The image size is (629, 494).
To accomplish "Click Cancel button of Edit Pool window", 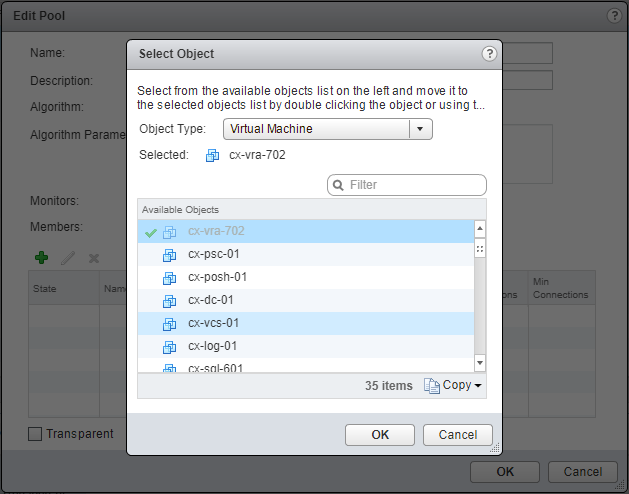I will pos(582,472).
